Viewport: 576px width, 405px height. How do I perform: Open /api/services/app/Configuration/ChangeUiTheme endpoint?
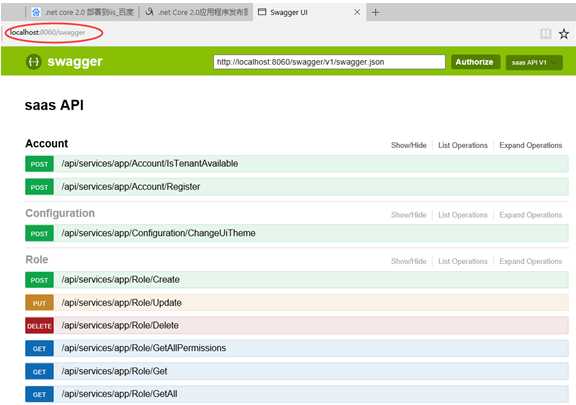coord(159,233)
